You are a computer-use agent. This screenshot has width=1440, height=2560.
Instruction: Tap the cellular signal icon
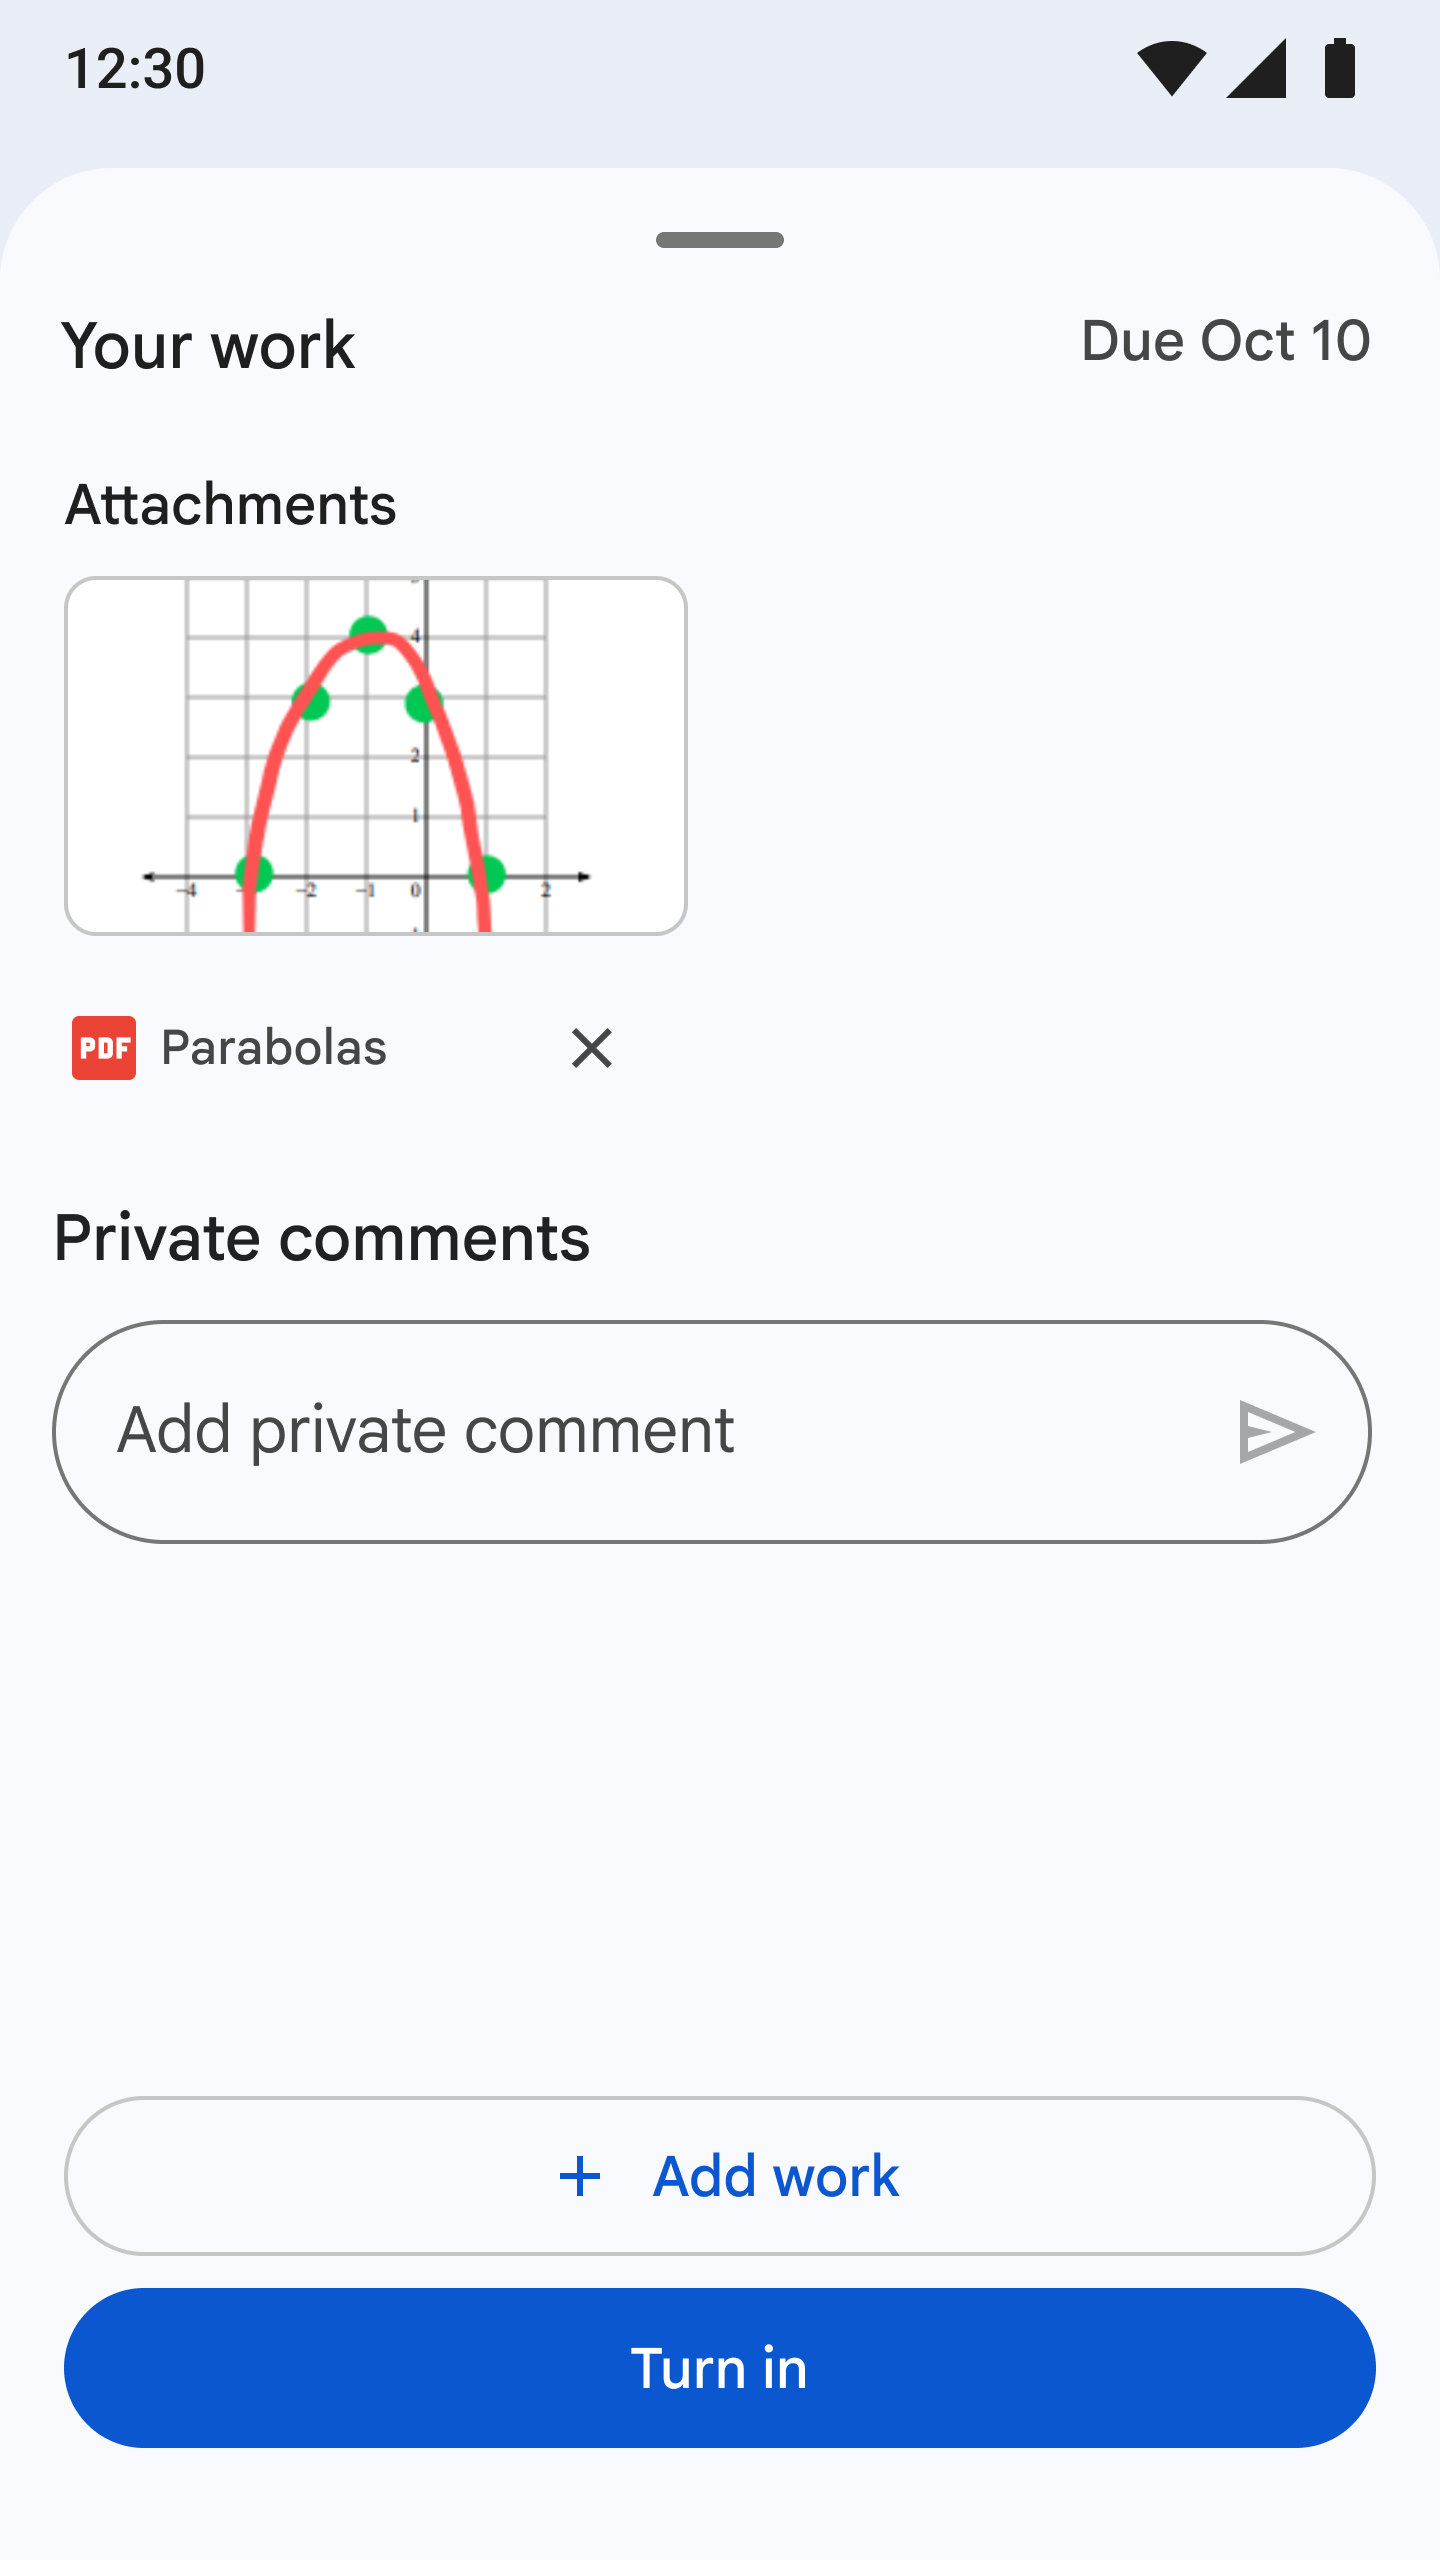pyautogui.click(x=1257, y=68)
